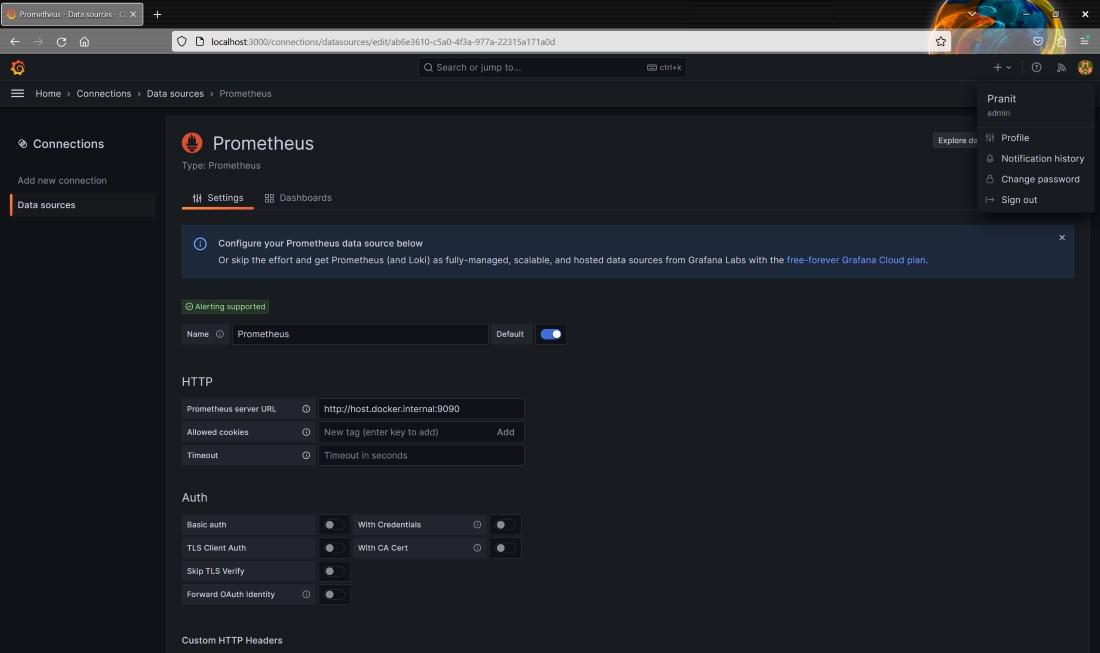Focus the Timeout in seconds field
This screenshot has width=1100, height=653.
coord(421,455)
